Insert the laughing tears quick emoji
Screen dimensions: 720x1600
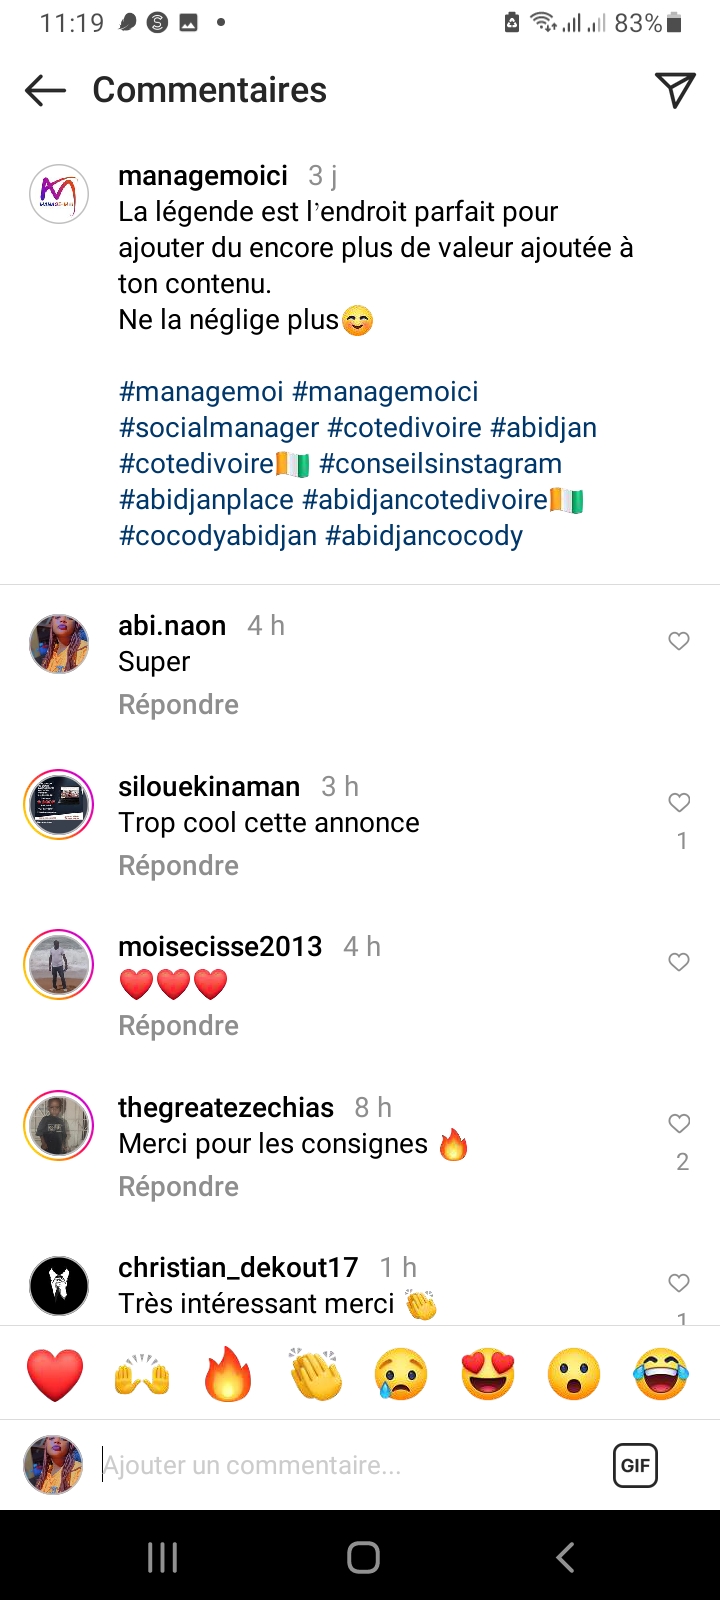tap(661, 1374)
